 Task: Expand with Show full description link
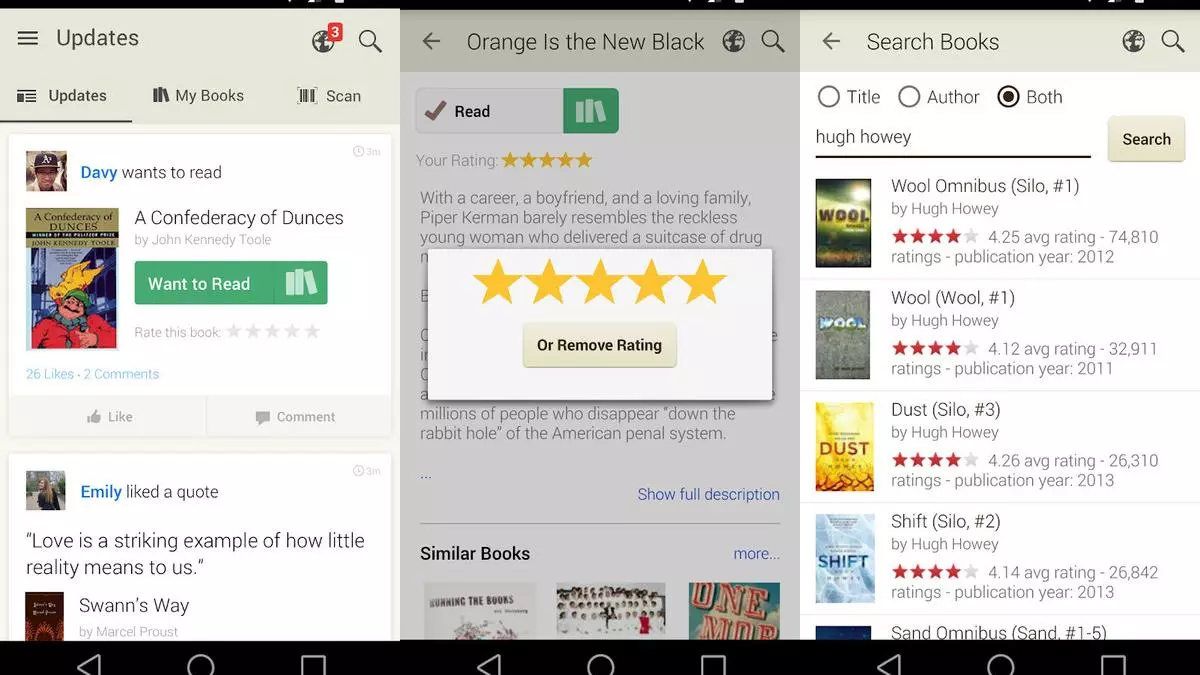point(708,494)
